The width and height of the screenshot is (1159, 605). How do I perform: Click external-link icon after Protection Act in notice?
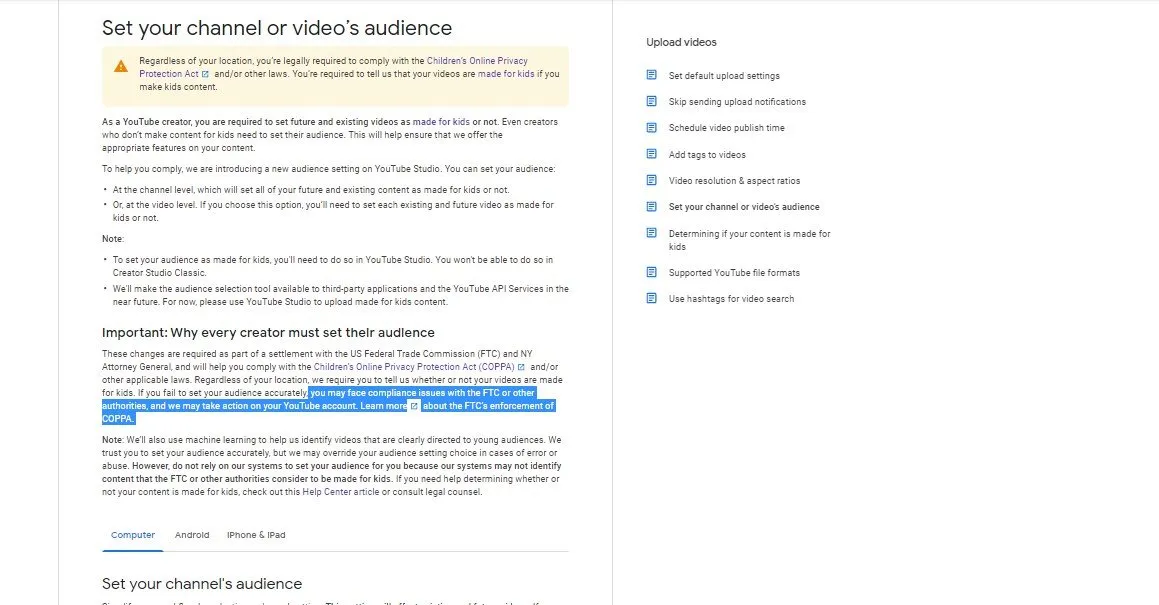click(x=205, y=74)
